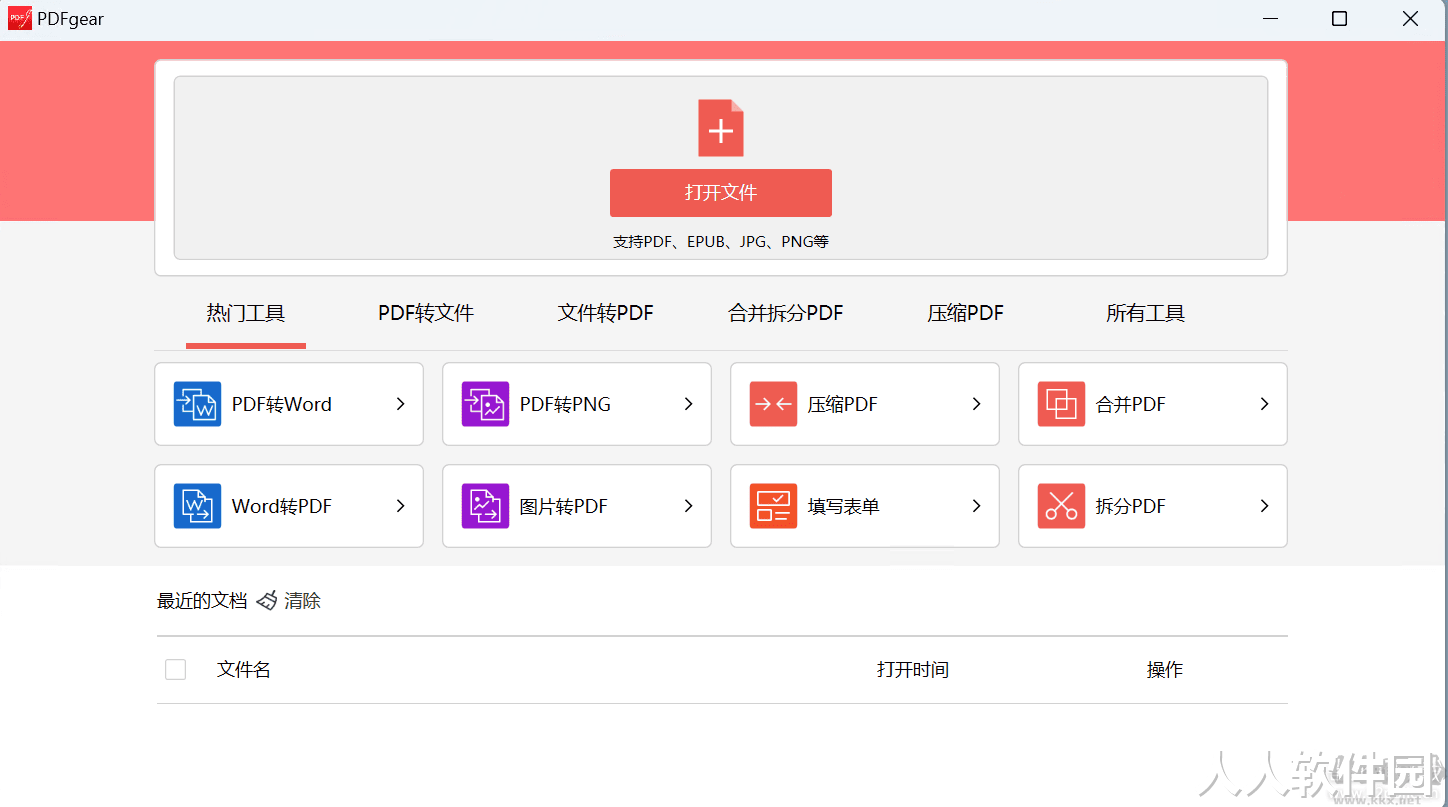Screen dimensions: 1448x807
Task: Expand the 图片转PDF card chevron
Action: (688, 506)
